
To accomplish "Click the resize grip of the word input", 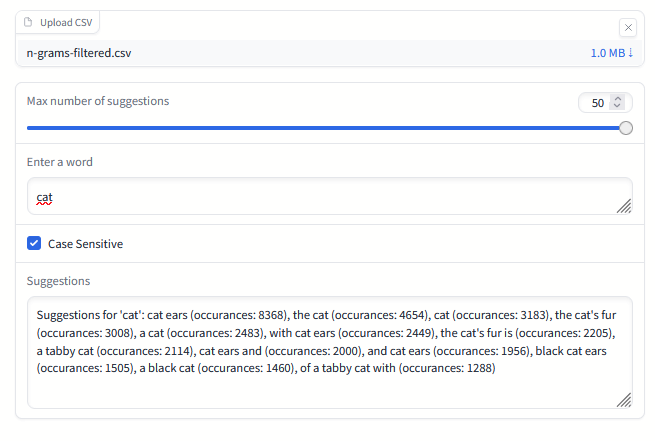I will (624, 206).
